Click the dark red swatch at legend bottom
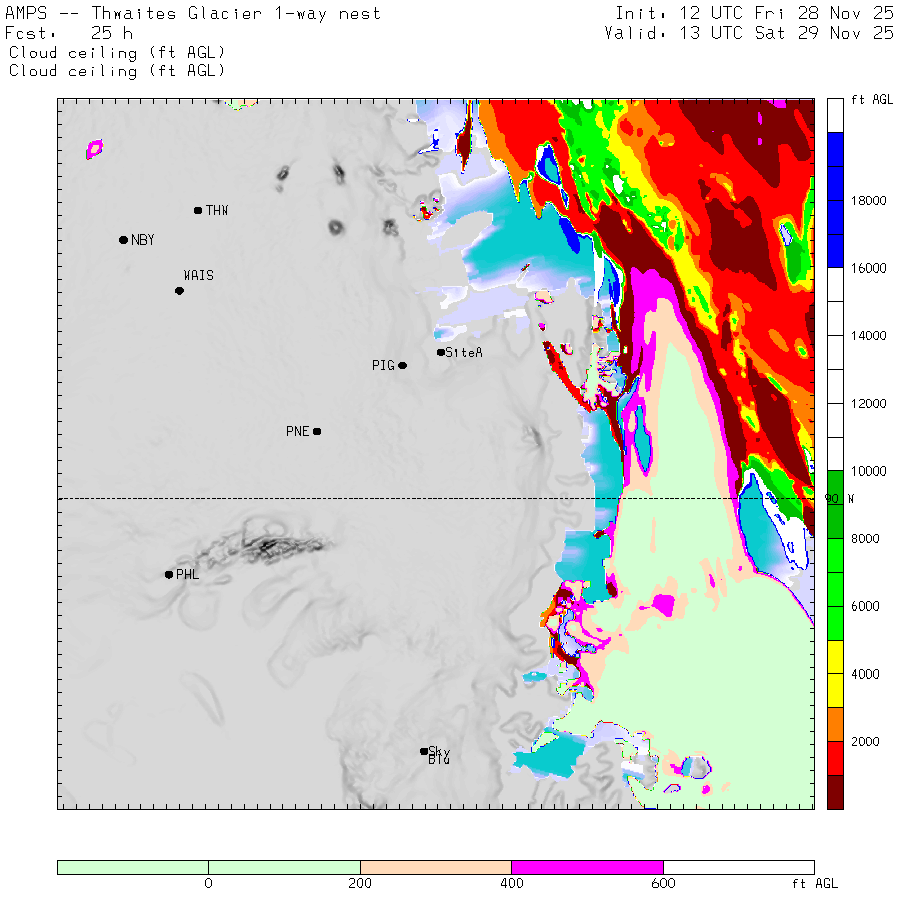900x900 pixels. tap(835, 791)
